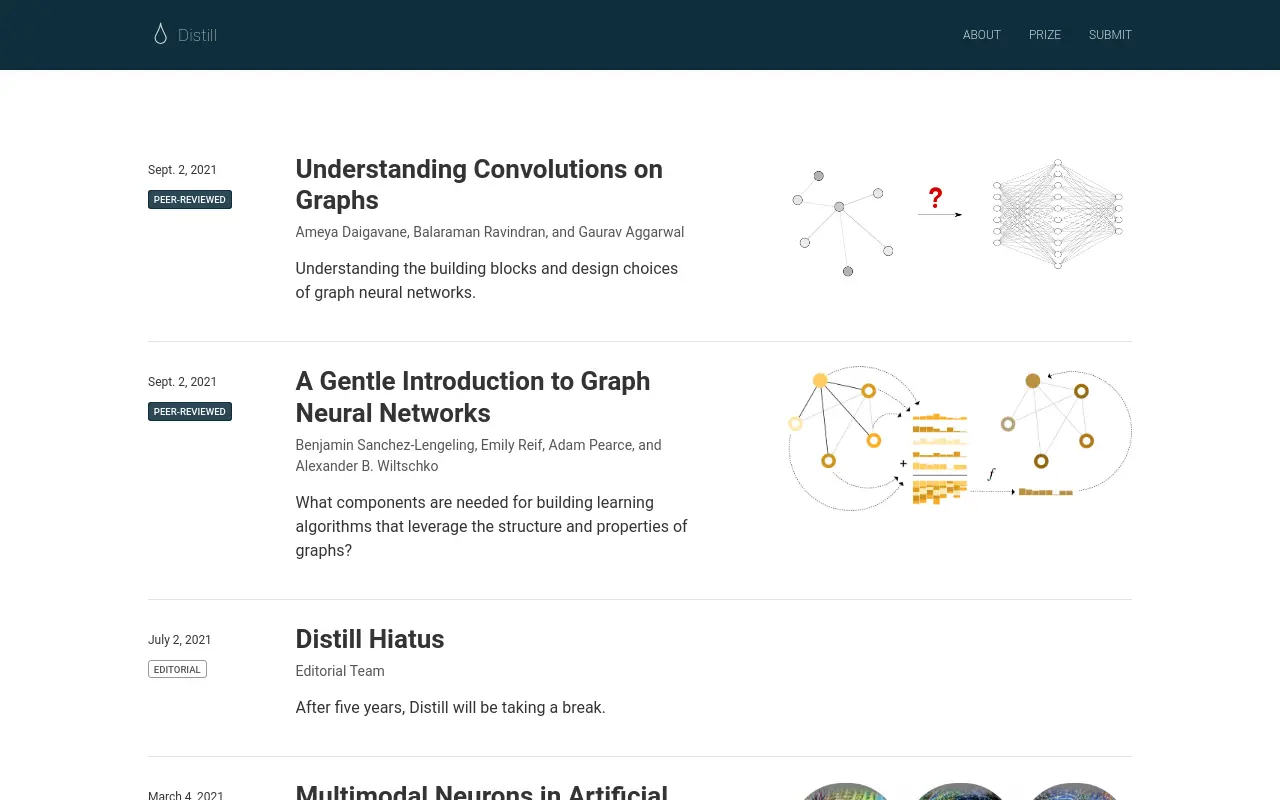Screen dimensions: 1280x800
Task: Click description 'What components are needed for building learning algorithms'
Action: tap(492, 526)
